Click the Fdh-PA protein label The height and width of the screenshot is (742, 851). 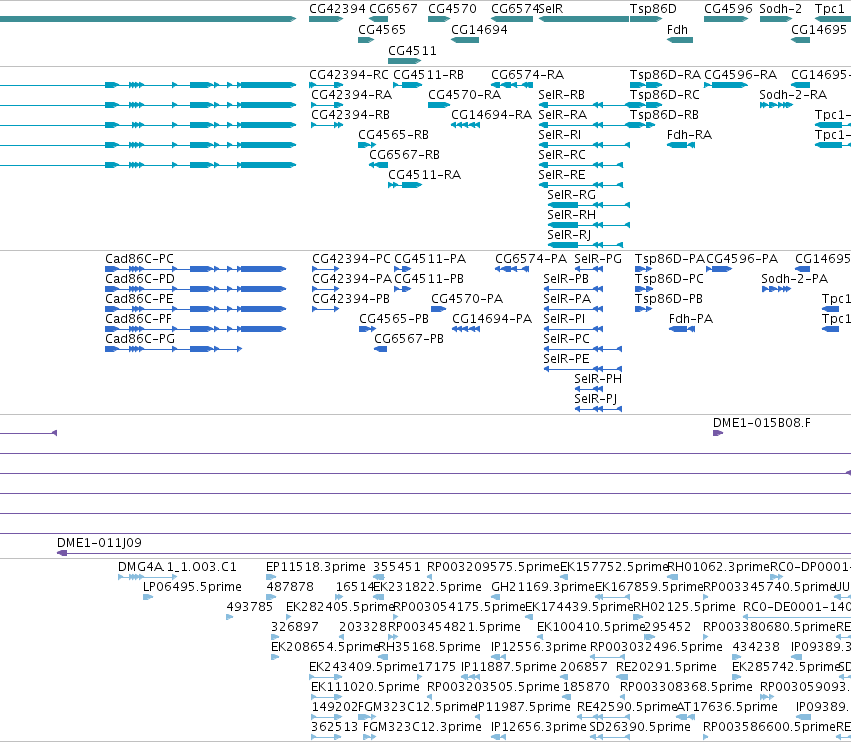click(691, 319)
